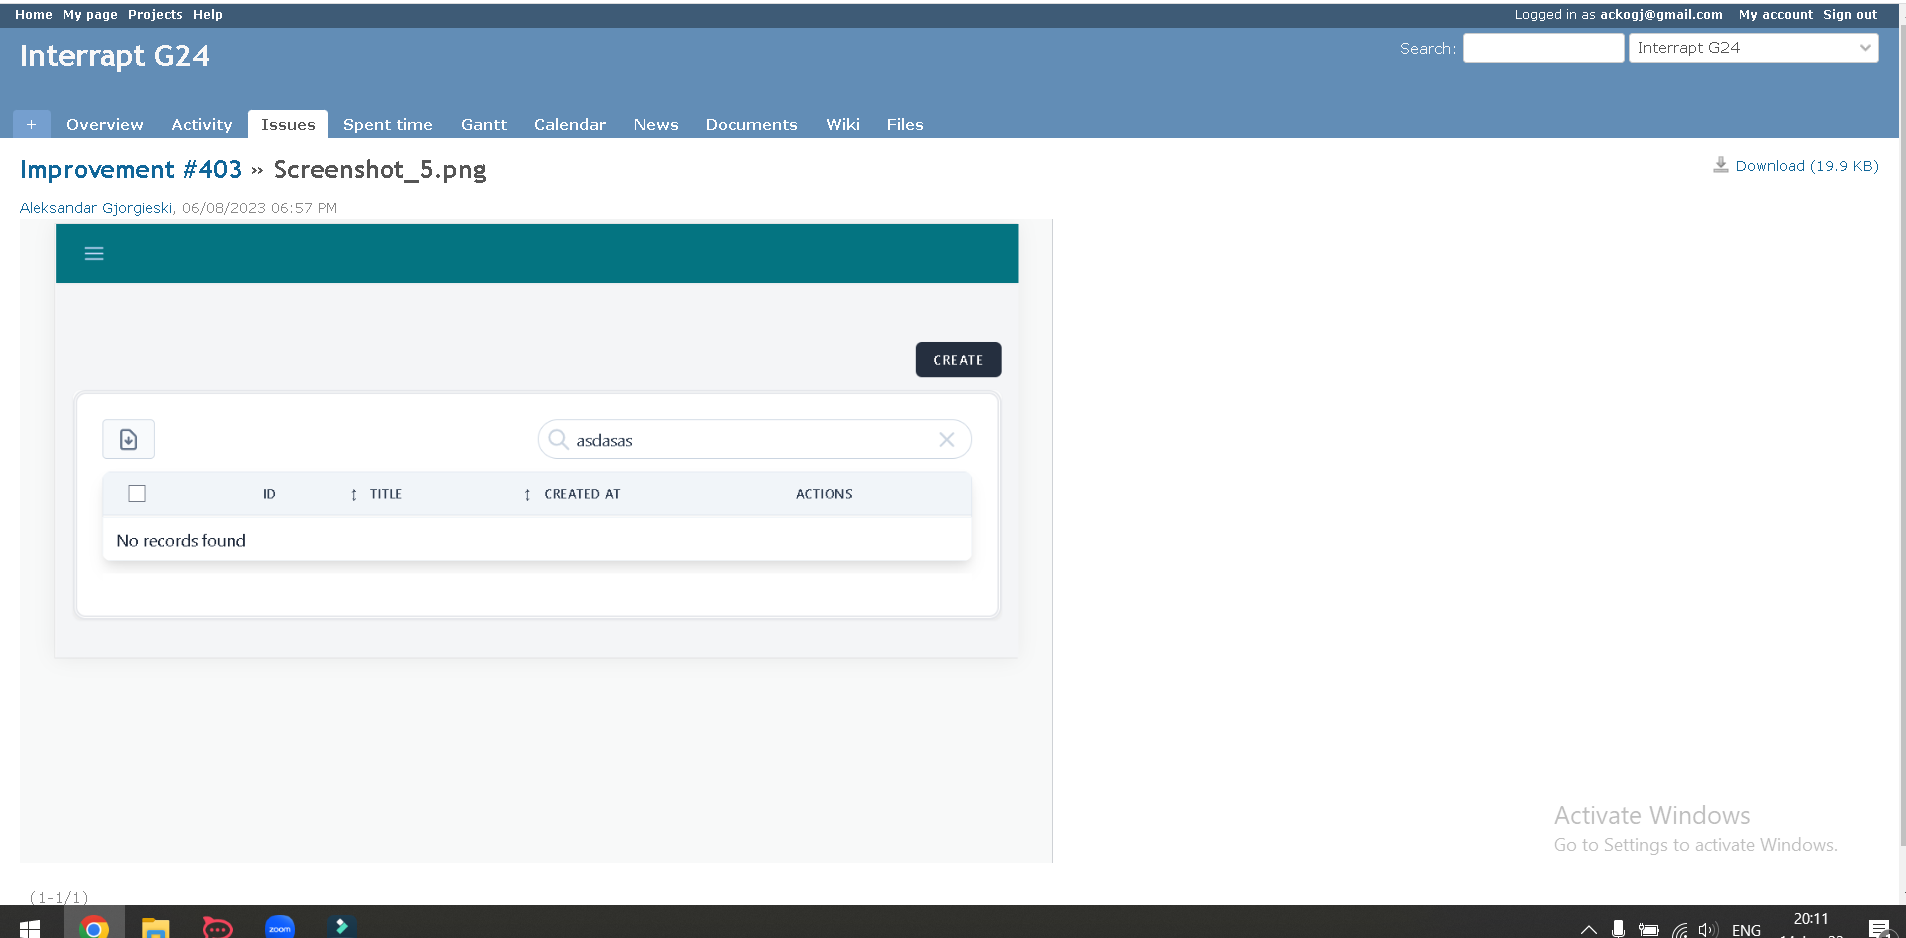Click the download icon beside Download link

(x=1720, y=165)
